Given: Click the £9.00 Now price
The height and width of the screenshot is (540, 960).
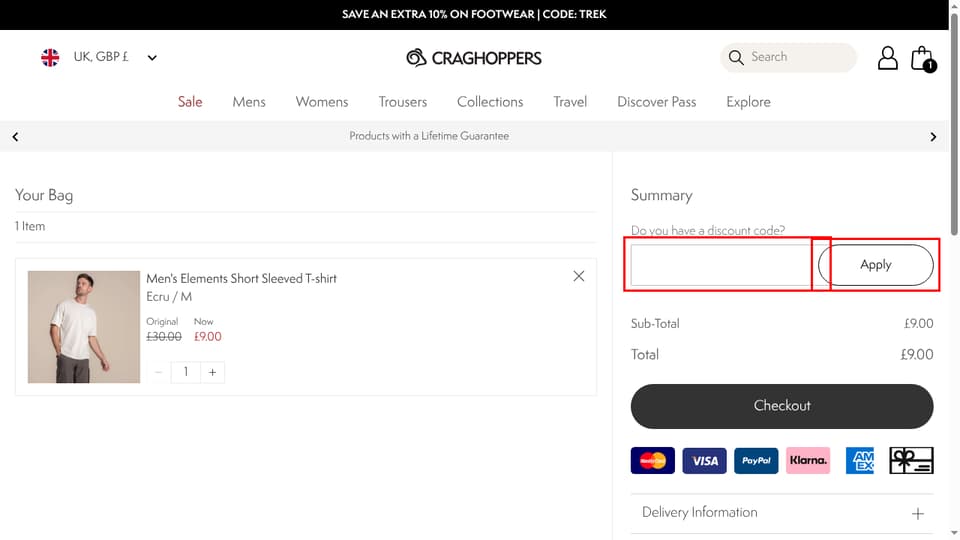Looking at the screenshot, I should pyautogui.click(x=208, y=337).
